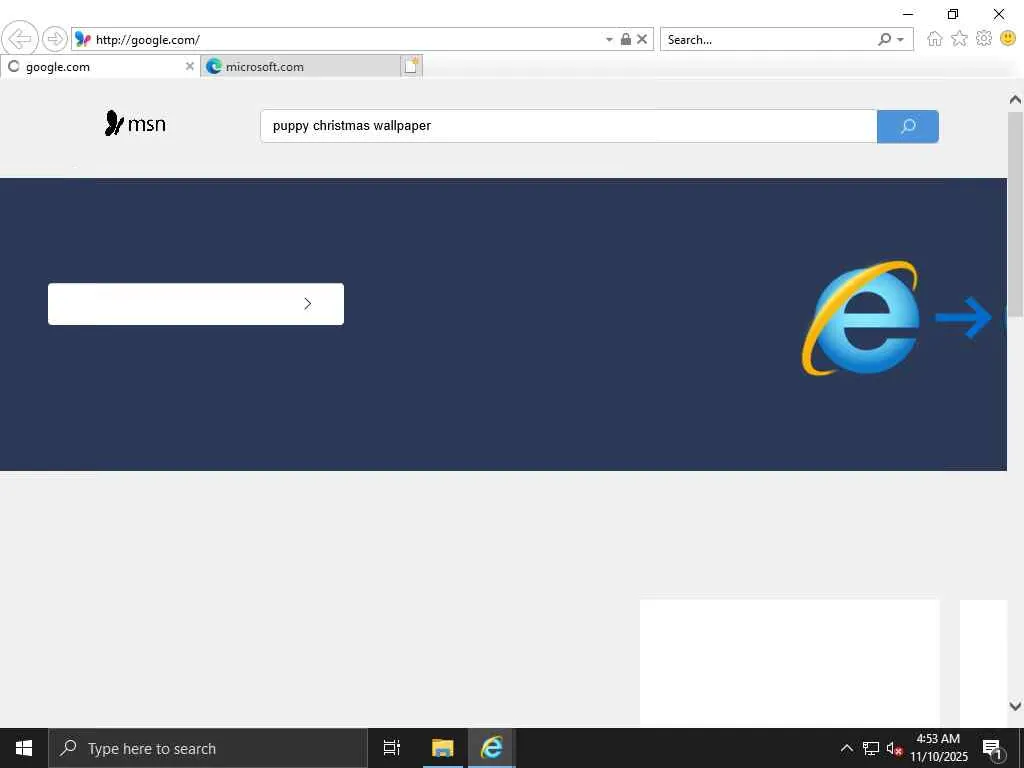1024x768 pixels.
Task: Open the Tools gear icon
Action: [984, 39]
